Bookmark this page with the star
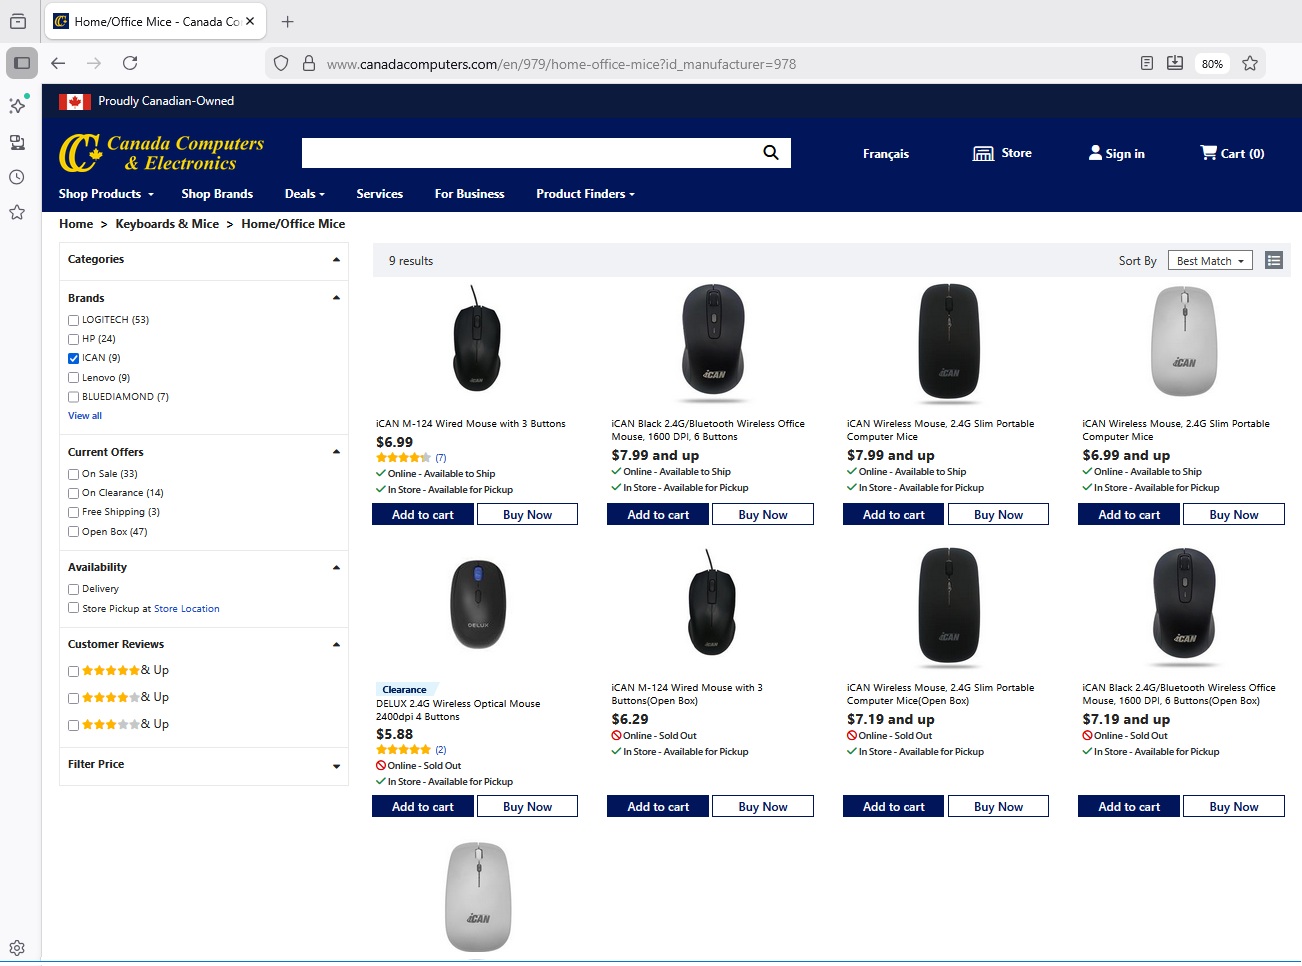Image resolution: width=1302 pixels, height=966 pixels. pos(1250,63)
